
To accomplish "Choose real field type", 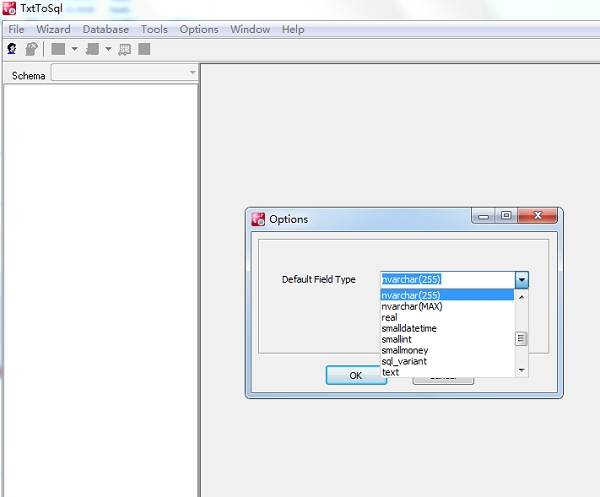I will 447,318.
